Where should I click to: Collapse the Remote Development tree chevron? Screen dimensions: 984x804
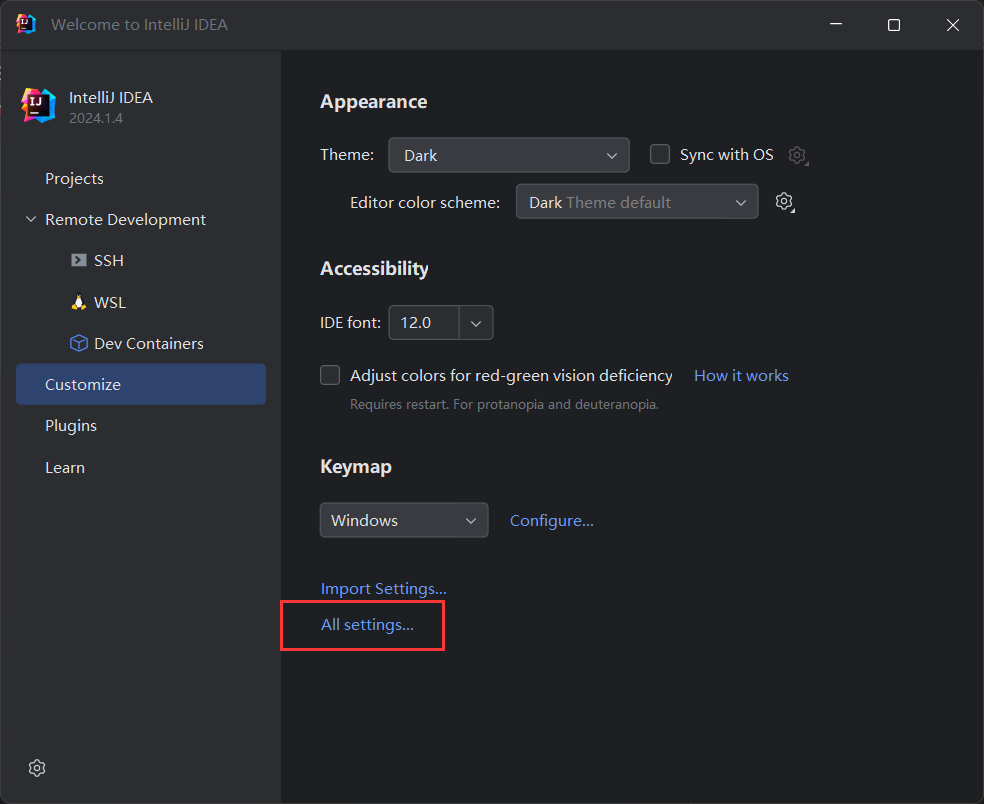(31, 220)
